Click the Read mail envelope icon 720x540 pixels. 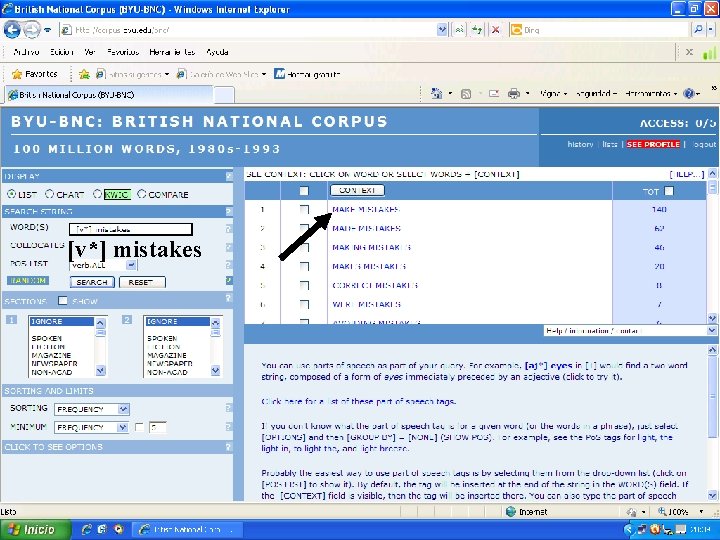(494, 94)
